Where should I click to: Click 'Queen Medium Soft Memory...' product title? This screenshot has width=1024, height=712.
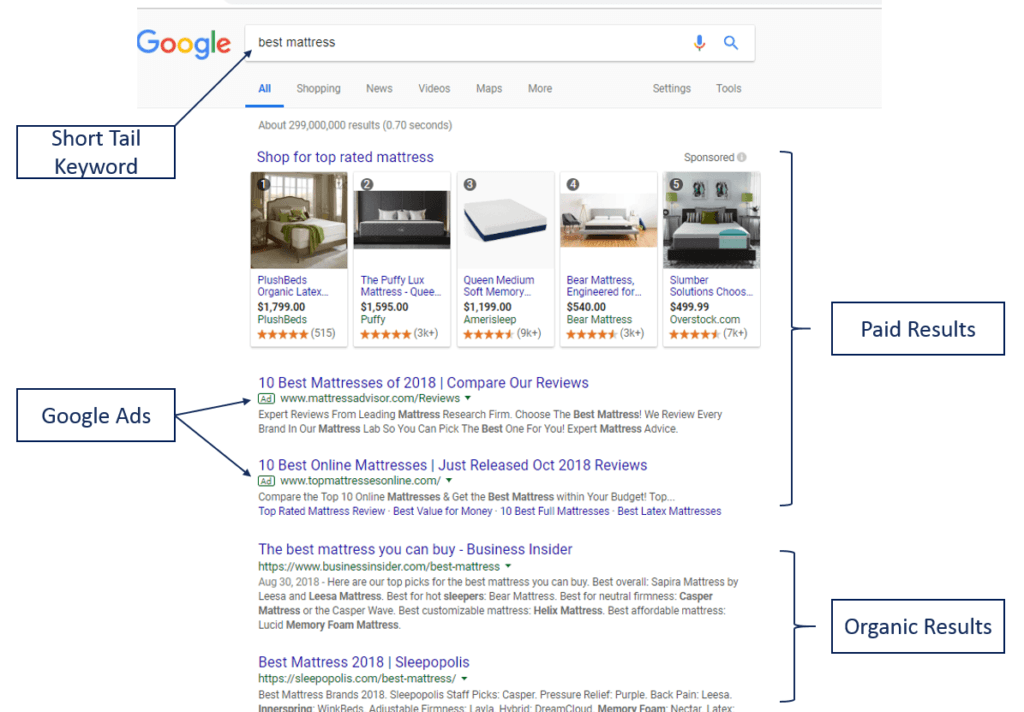click(499, 286)
